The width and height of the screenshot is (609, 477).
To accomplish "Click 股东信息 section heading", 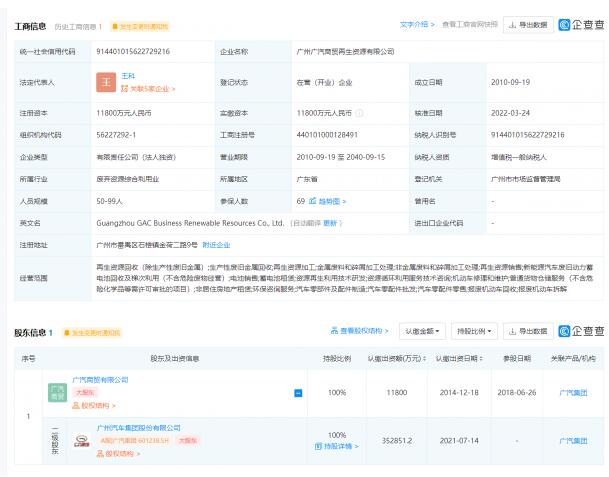I will click(x=30, y=333).
